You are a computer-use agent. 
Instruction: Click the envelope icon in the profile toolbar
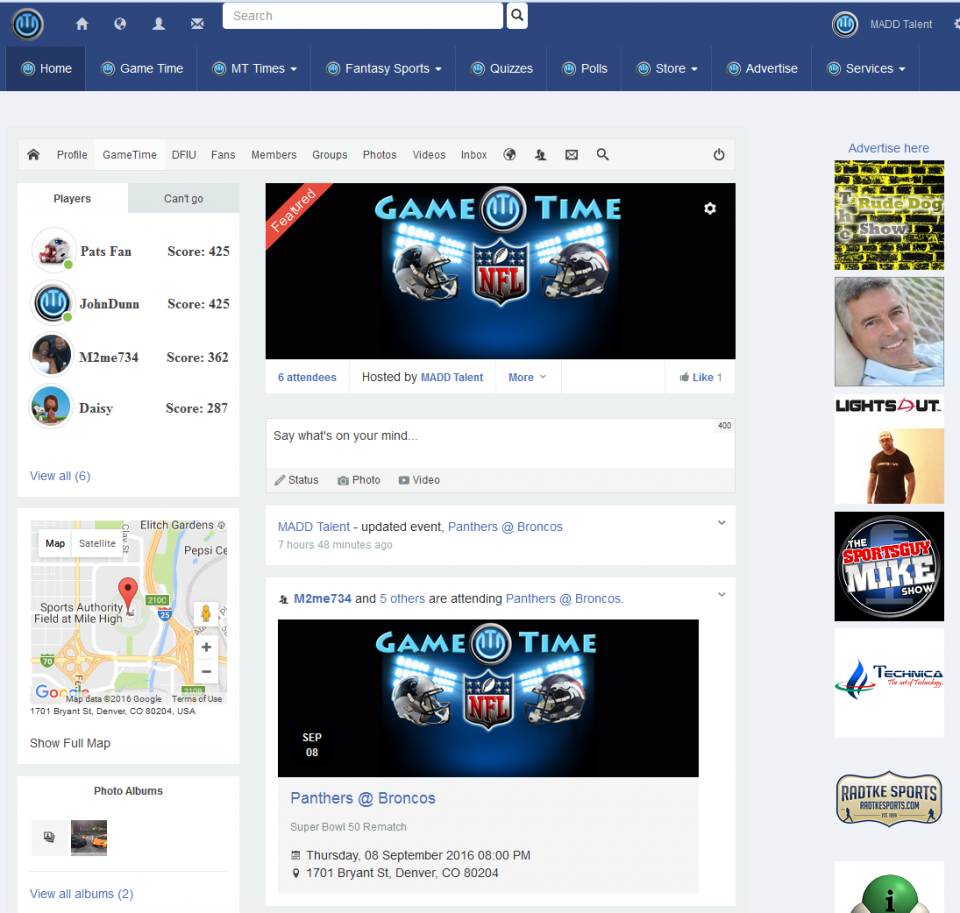(571, 155)
